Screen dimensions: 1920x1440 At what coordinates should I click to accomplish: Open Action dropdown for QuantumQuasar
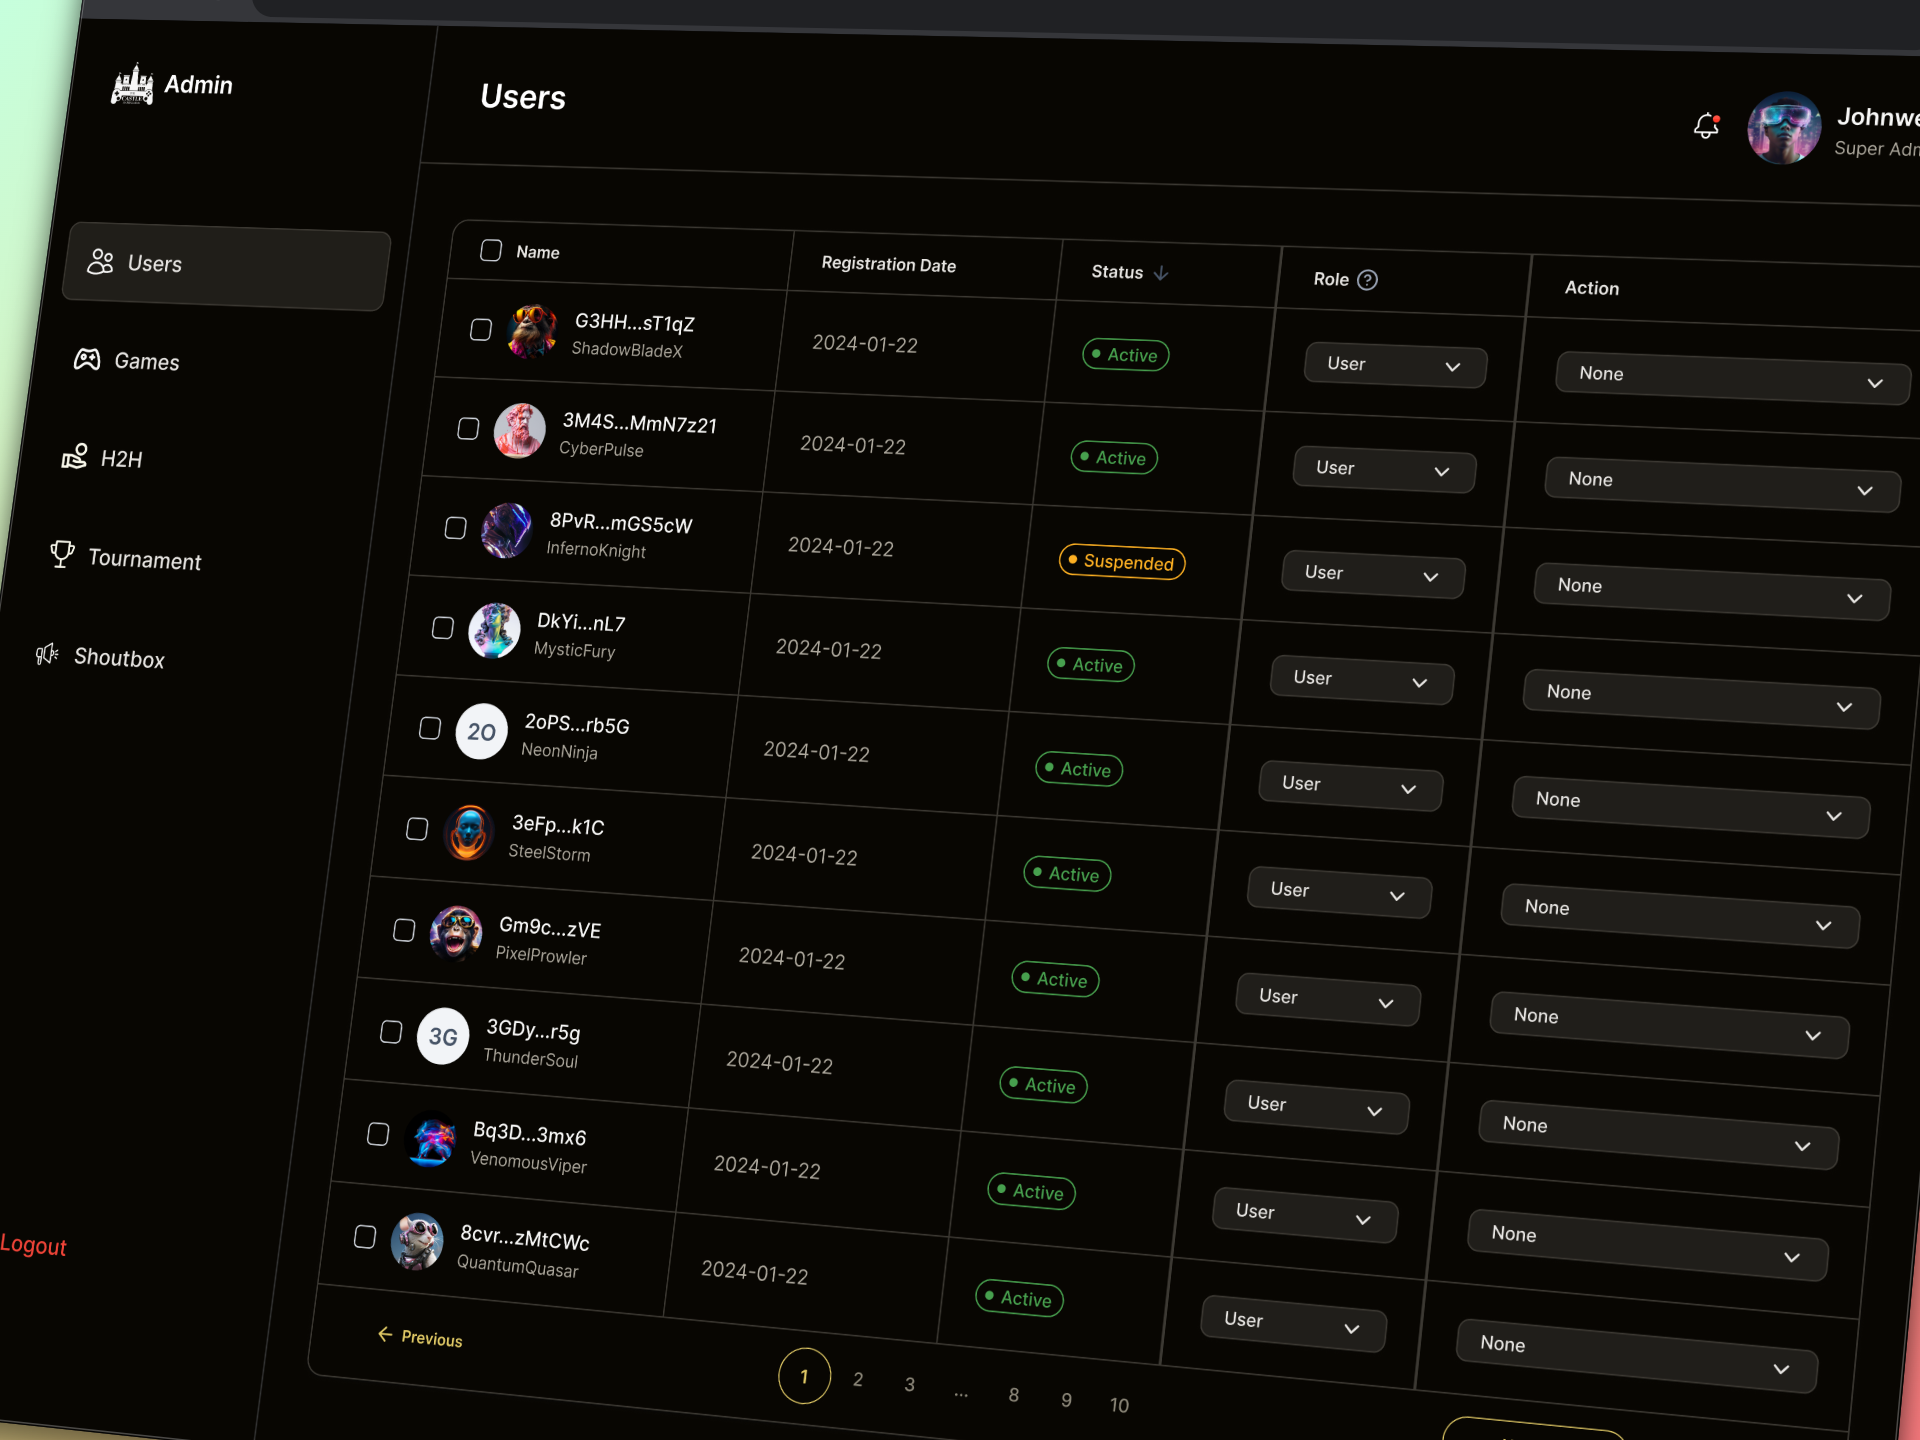1637,1355
